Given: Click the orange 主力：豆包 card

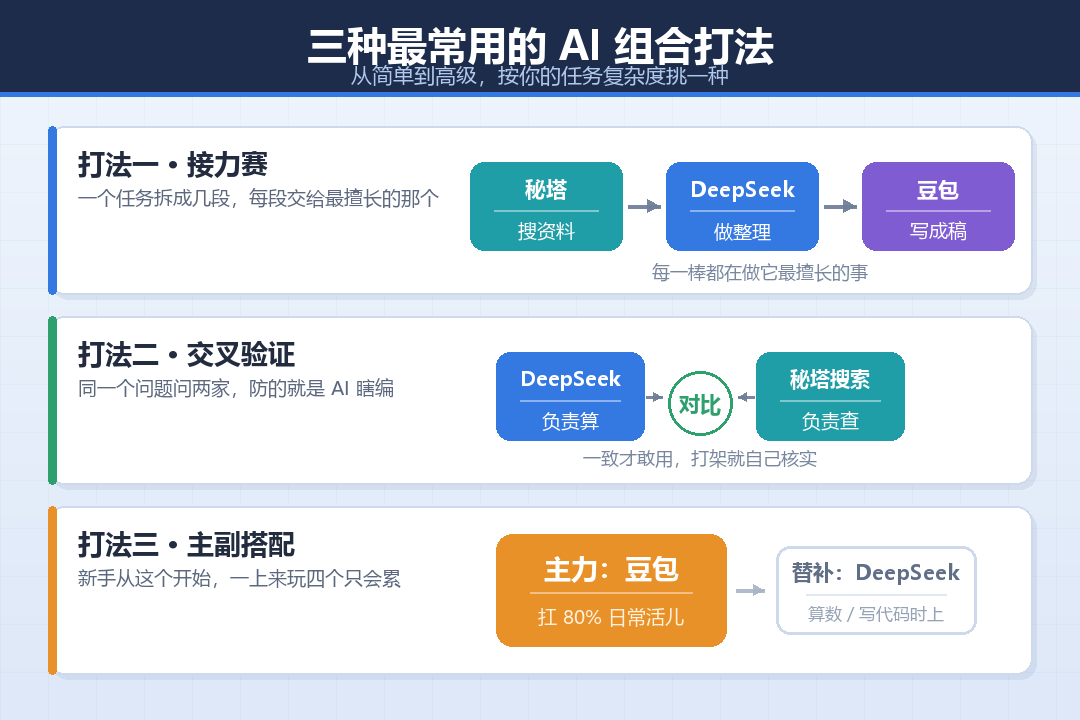Looking at the screenshot, I should coord(612,590).
